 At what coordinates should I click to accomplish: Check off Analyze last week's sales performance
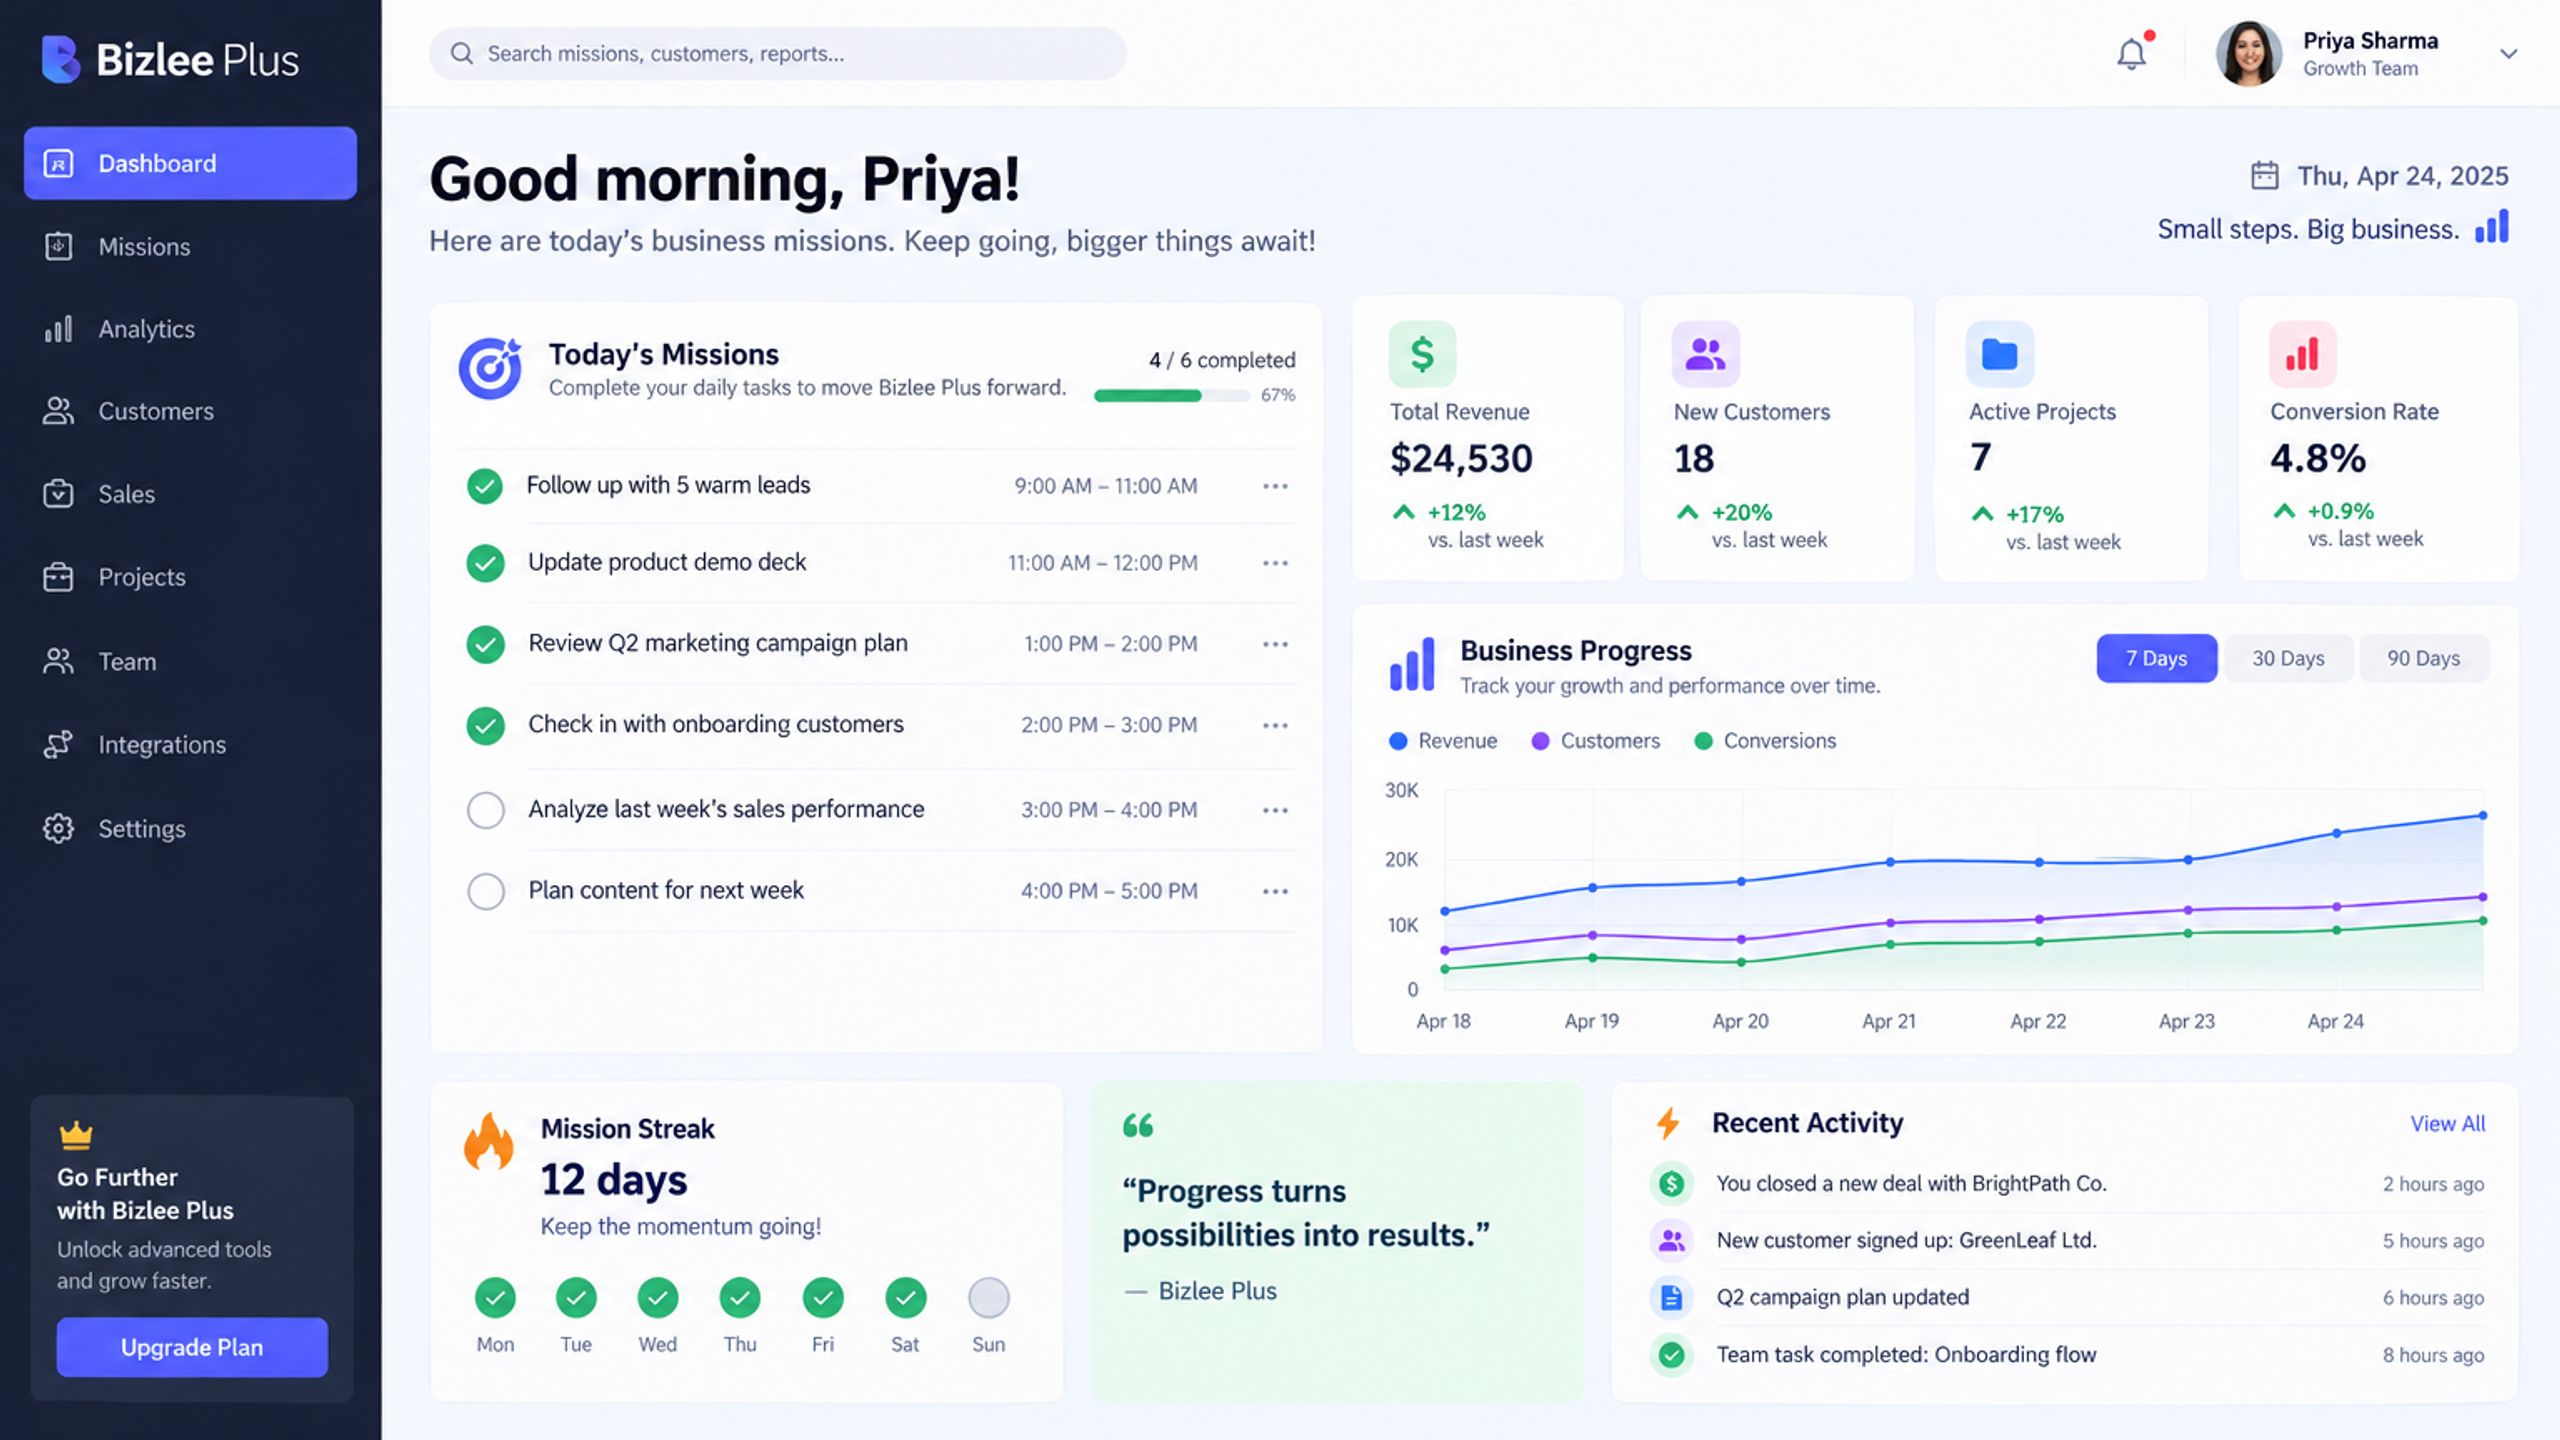coord(486,810)
